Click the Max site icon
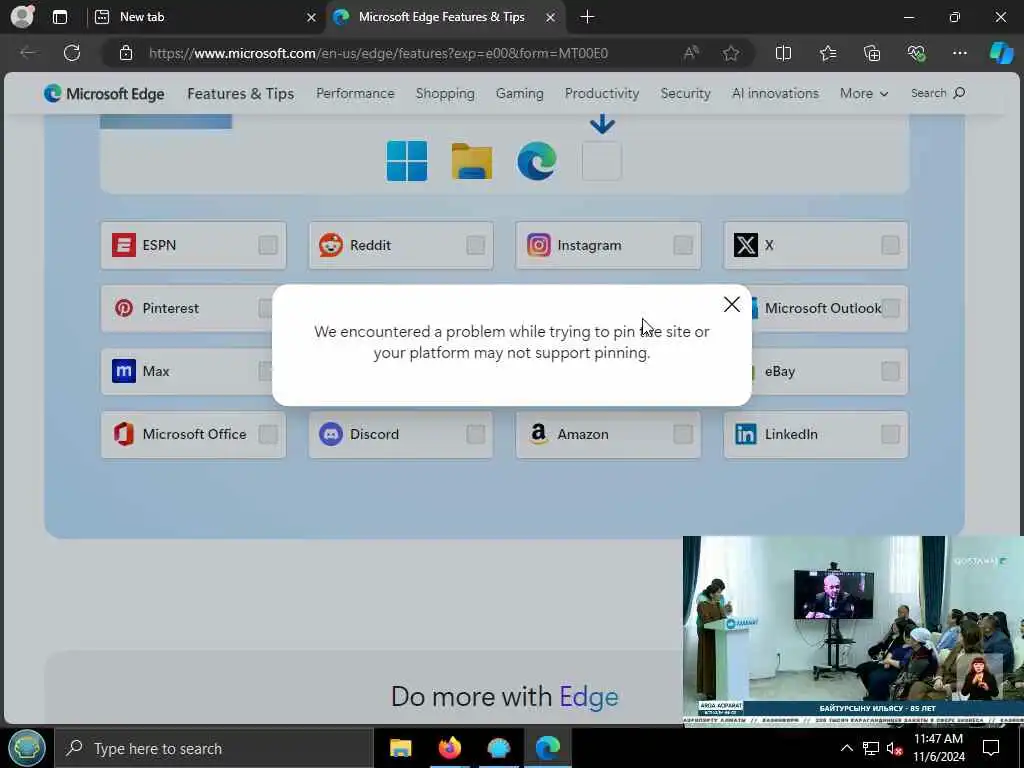This screenshot has height=768, width=1024. coord(123,372)
